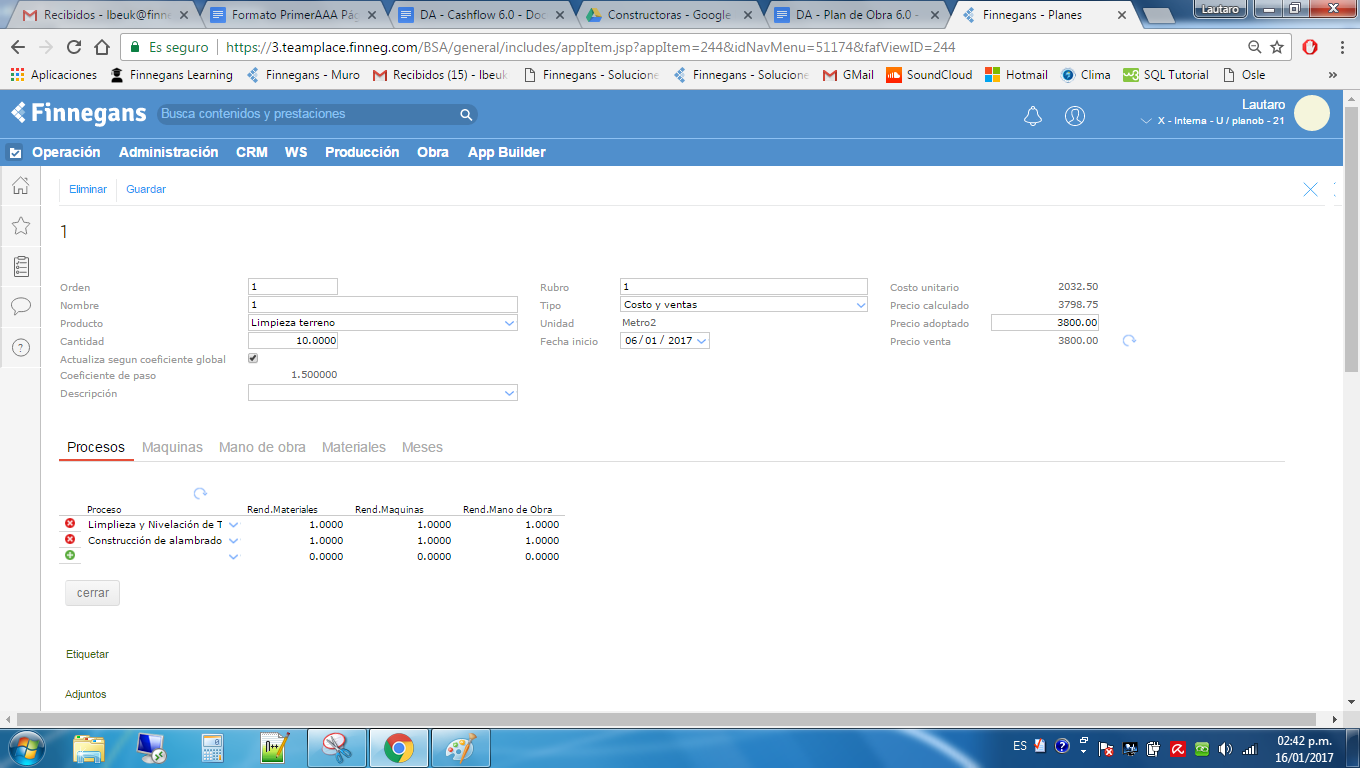The height and width of the screenshot is (768, 1360).
Task: Open the clipboard tasks sidebar icon
Action: [20, 266]
